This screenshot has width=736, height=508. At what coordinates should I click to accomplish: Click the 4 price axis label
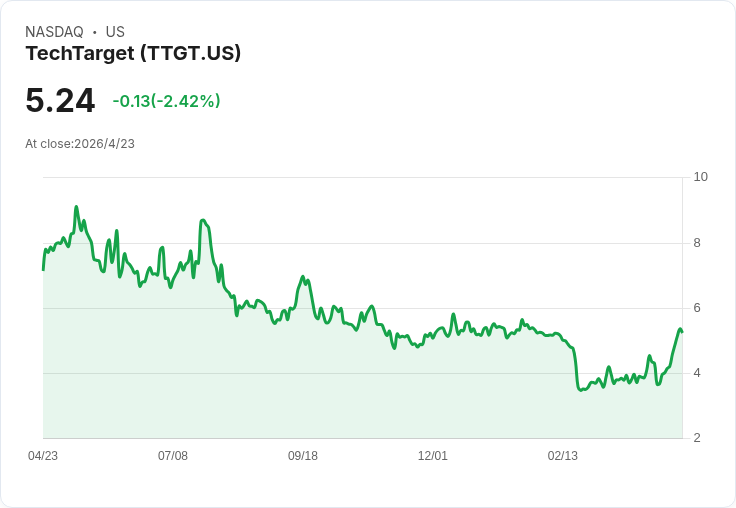tap(697, 373)
